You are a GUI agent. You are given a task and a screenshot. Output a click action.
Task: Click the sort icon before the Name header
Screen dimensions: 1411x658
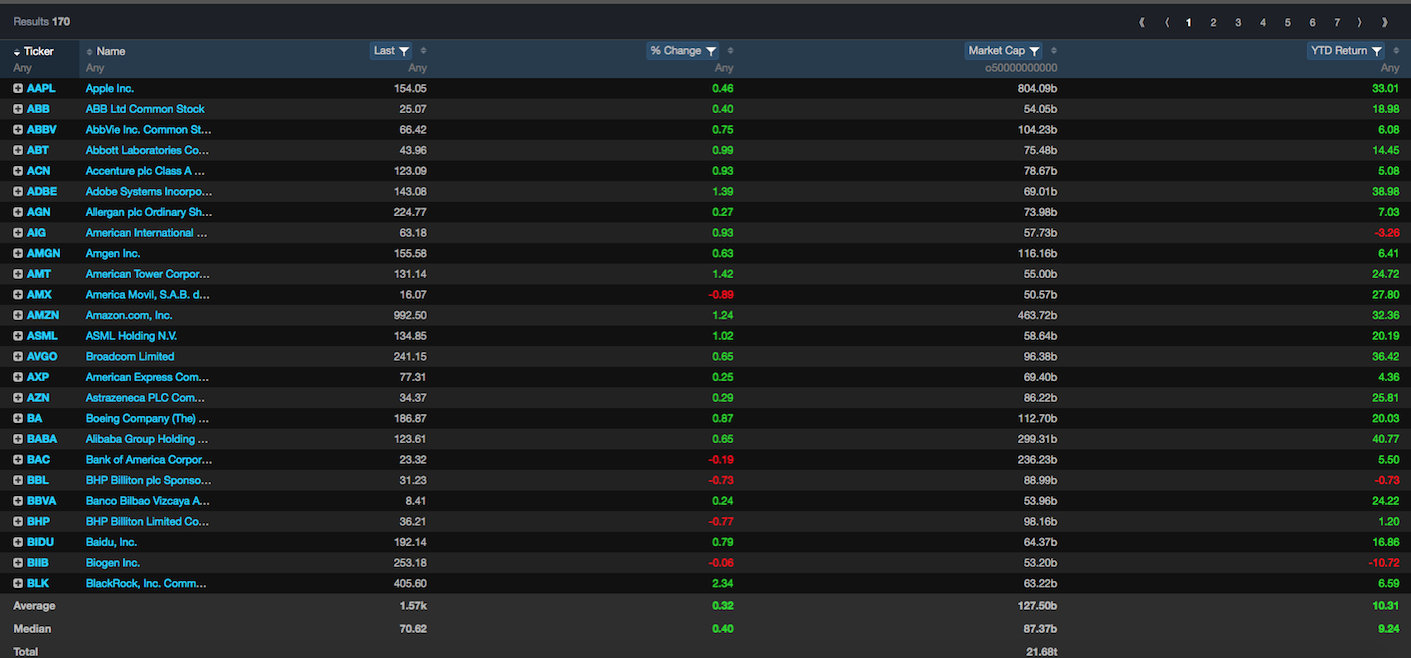89,51
